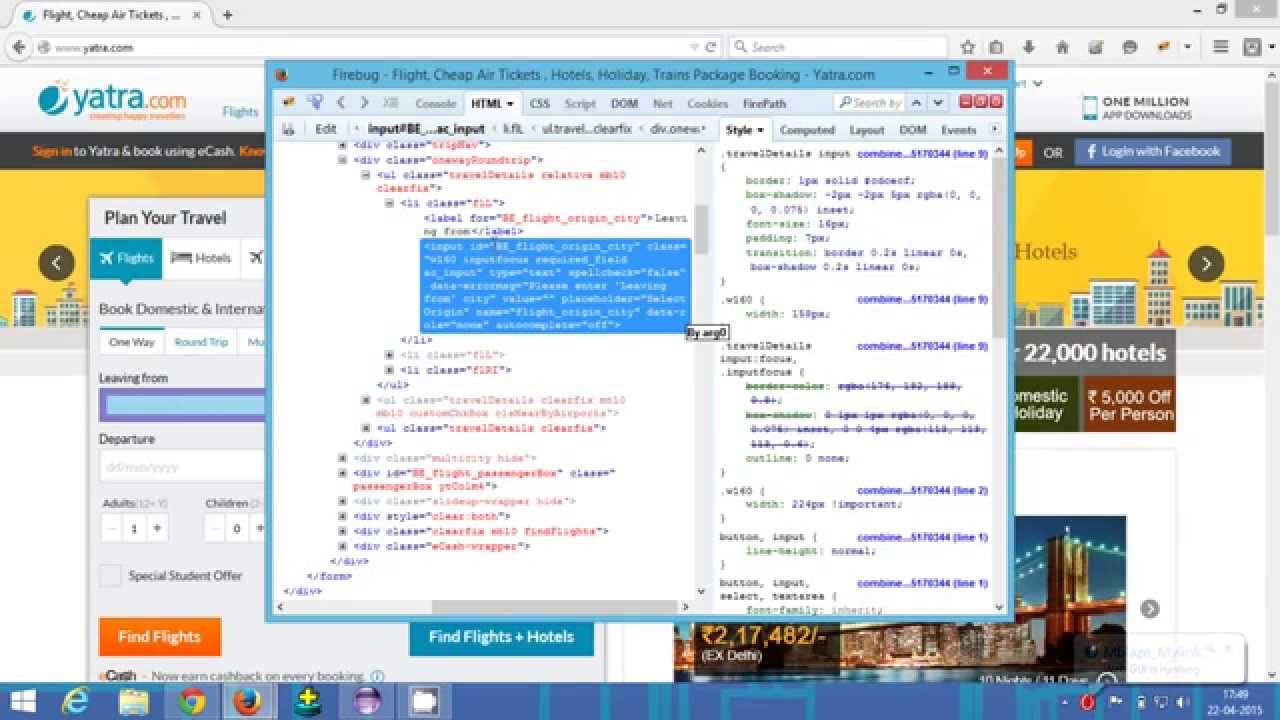Open the Flights top navigation link
The height and width of the screenshot is (720, 1280).
pyautogui.click(x=240, y=112)
